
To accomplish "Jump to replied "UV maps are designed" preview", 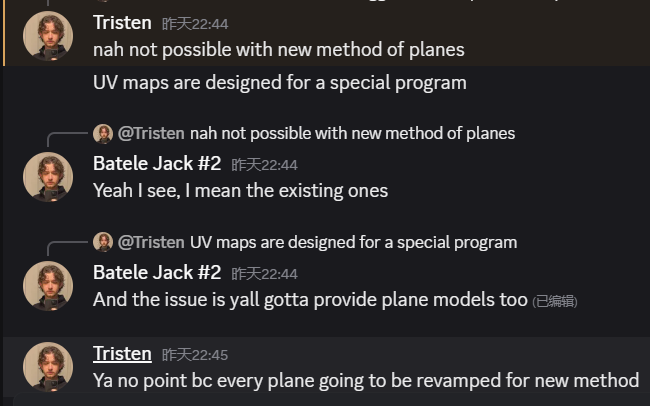I will [x=353, y=242].
